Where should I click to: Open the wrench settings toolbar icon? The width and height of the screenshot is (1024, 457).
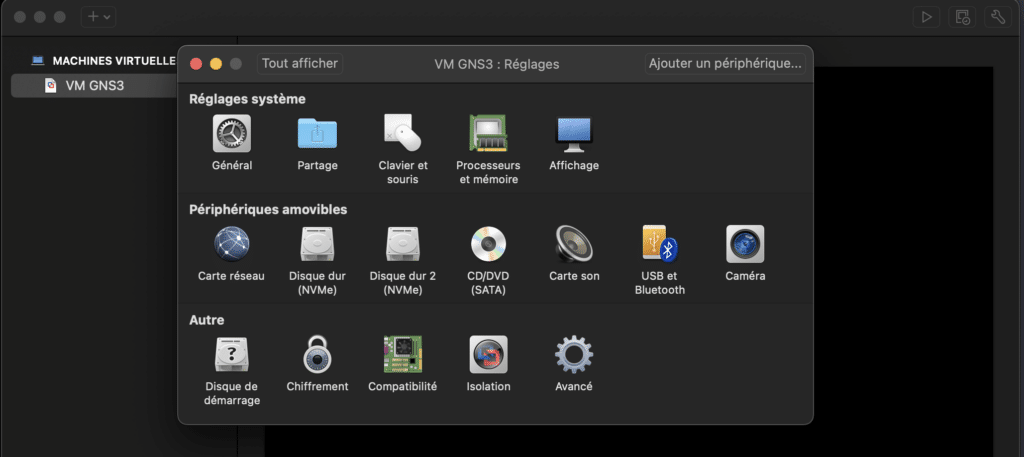(998, 17)
